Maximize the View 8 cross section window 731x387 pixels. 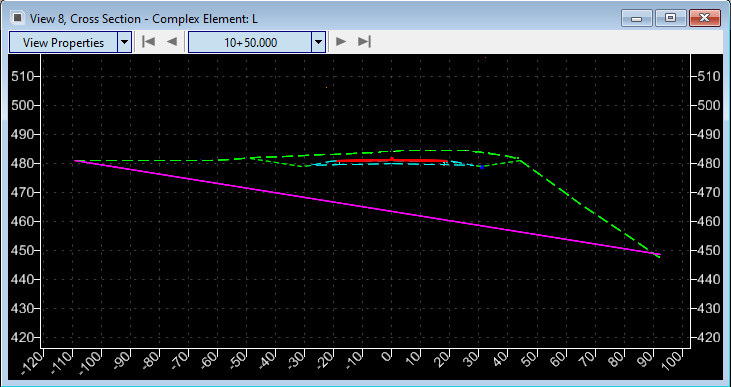click(x=670, y=18)
